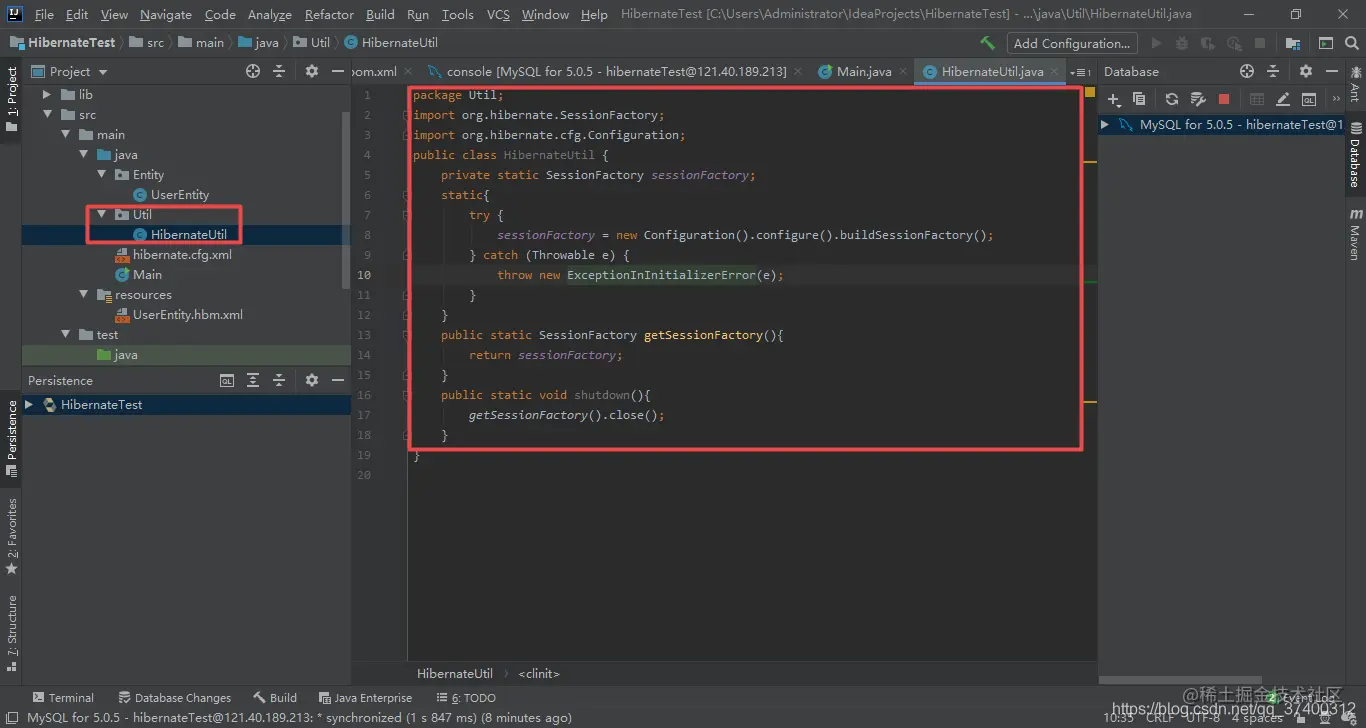
Task: Open the Refactor menu
Action: (329, 14)
